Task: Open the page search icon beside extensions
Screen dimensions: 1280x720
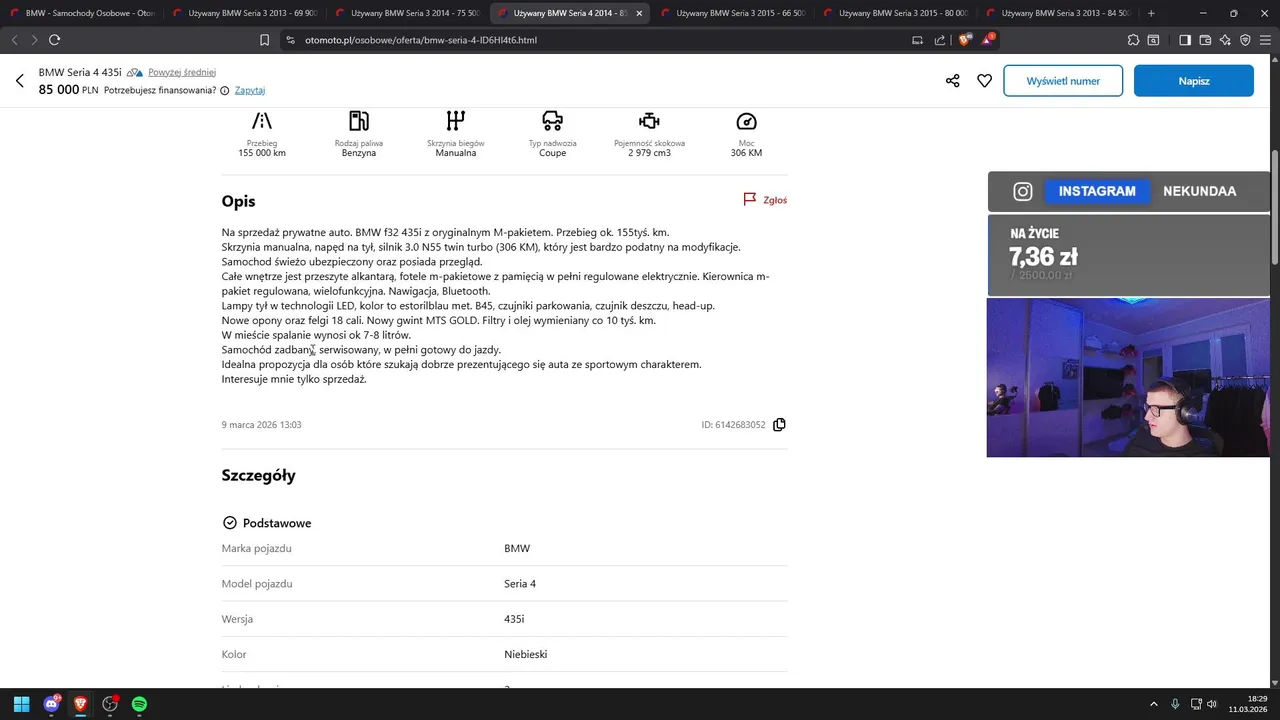Action: (x=1153, y=40)
